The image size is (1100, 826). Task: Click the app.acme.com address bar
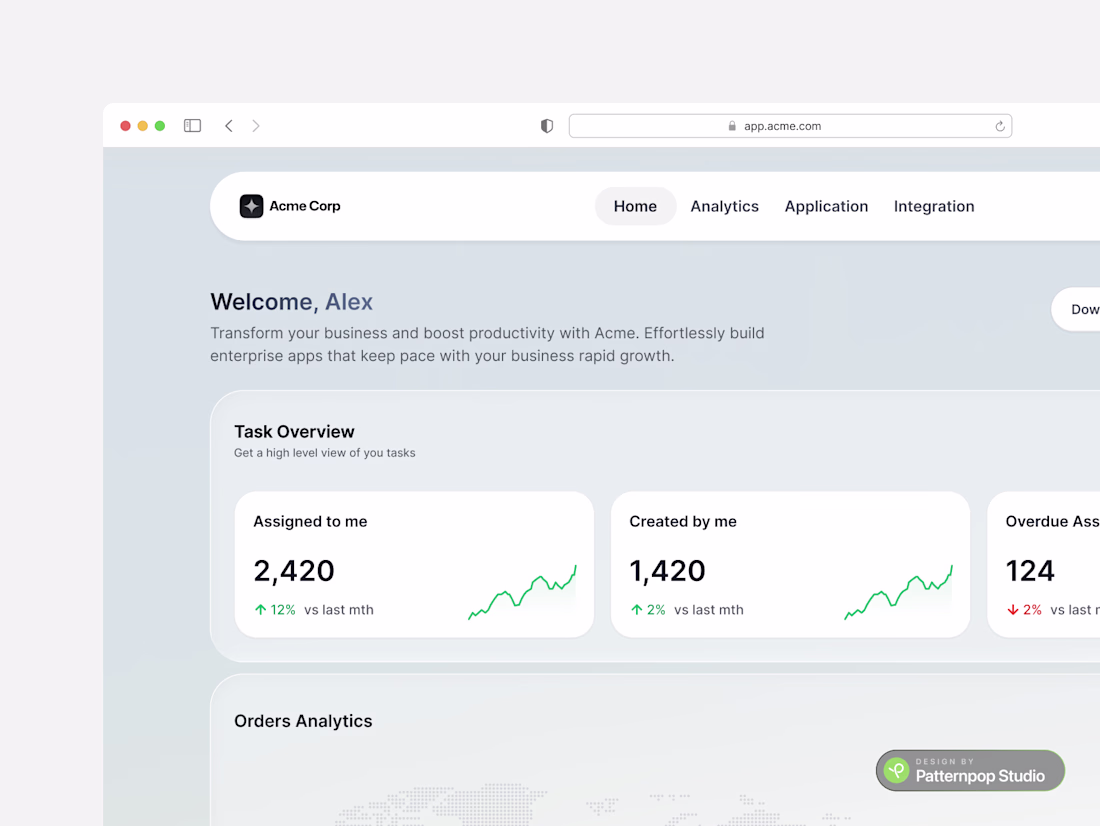791,126
